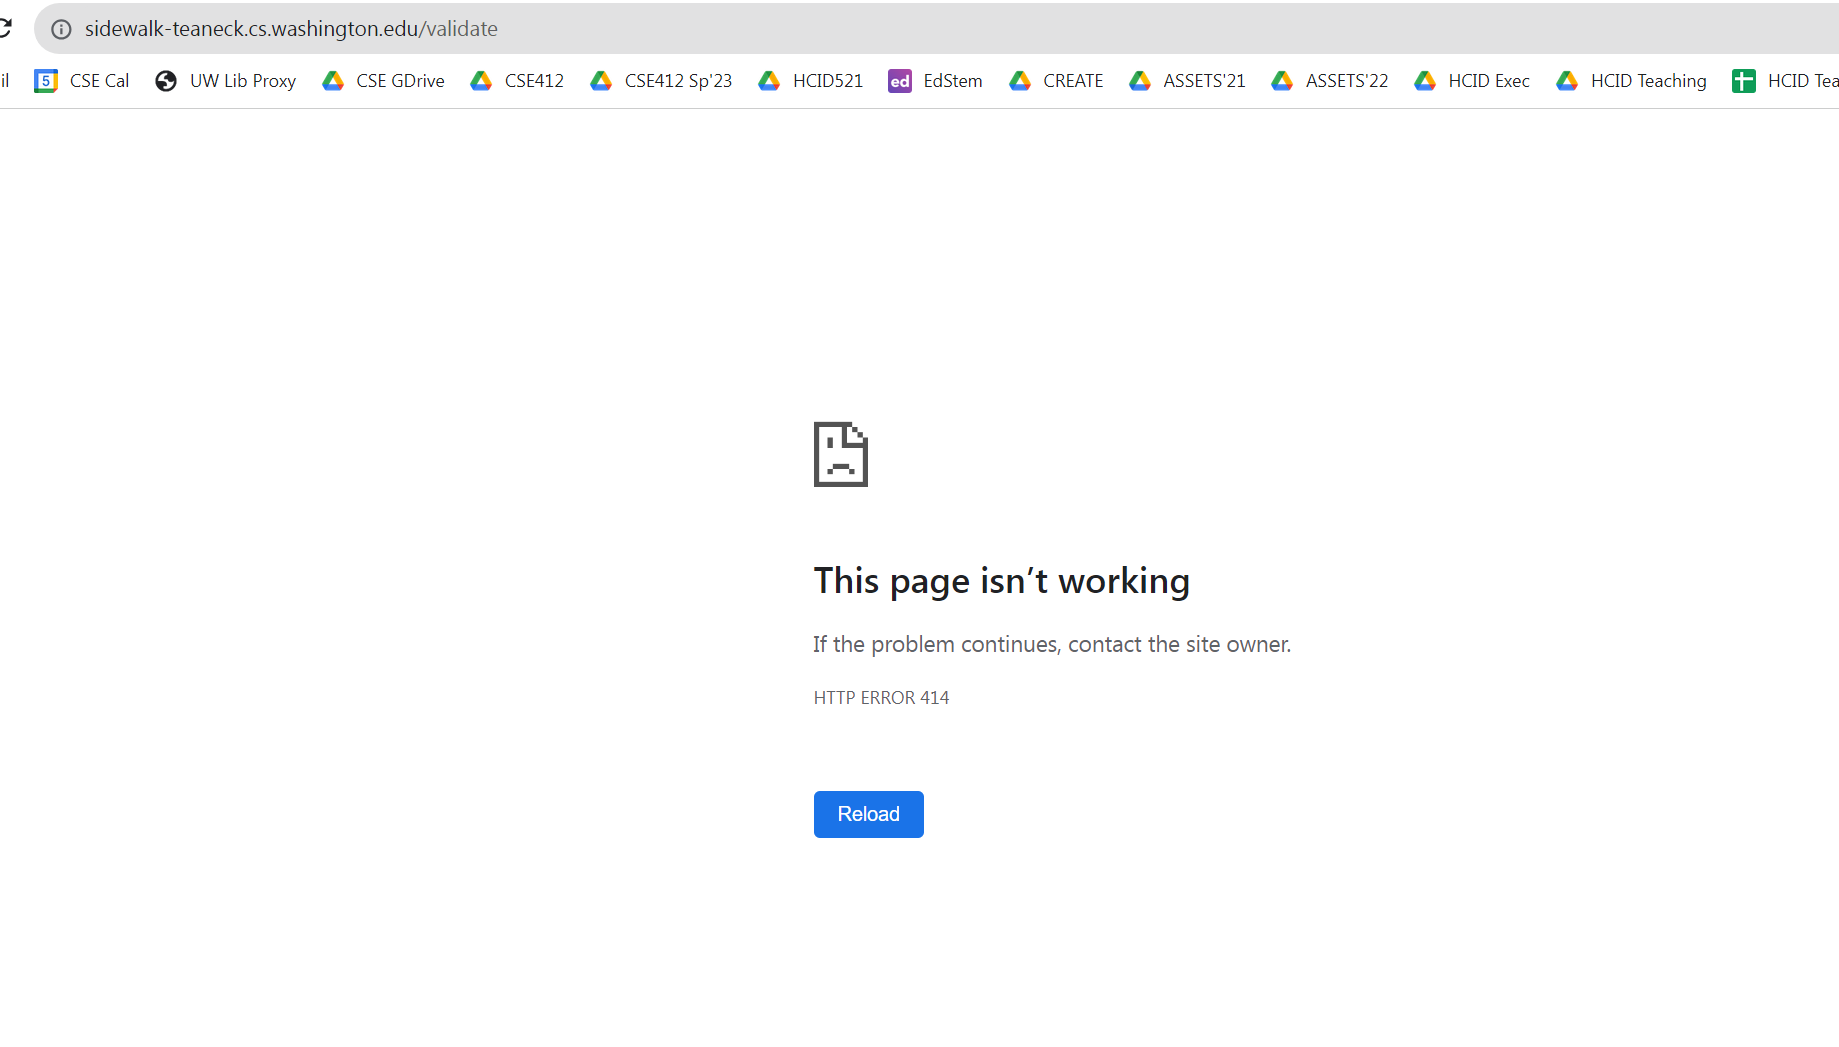Open the UW Lib Proxy bookmark

243,81
